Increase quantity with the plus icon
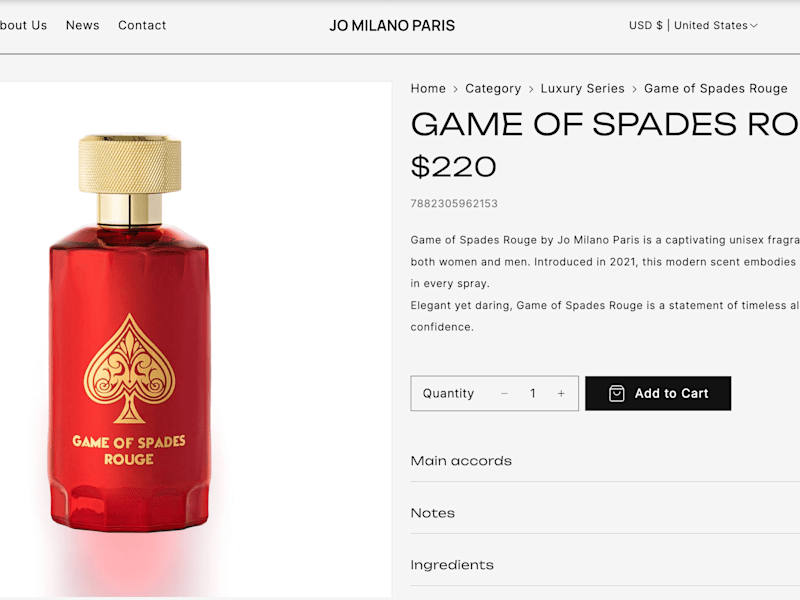 [561, 393]
